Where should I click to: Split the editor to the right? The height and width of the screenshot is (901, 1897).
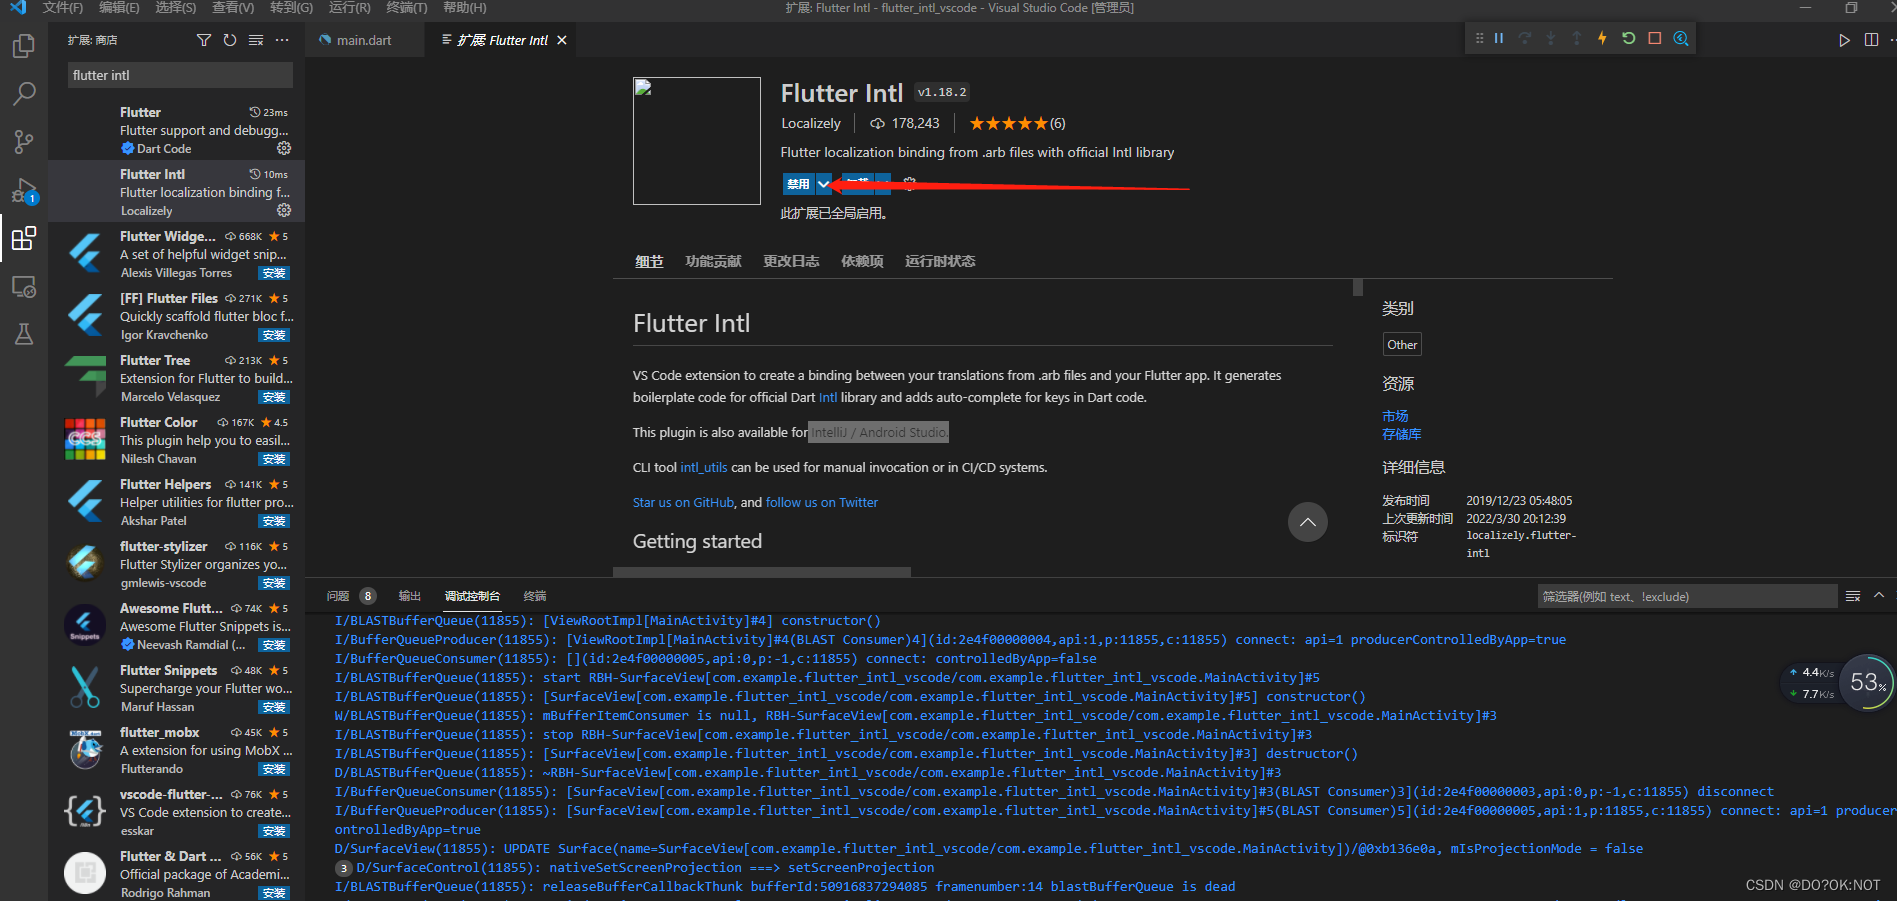click(x=1871, y=40)
